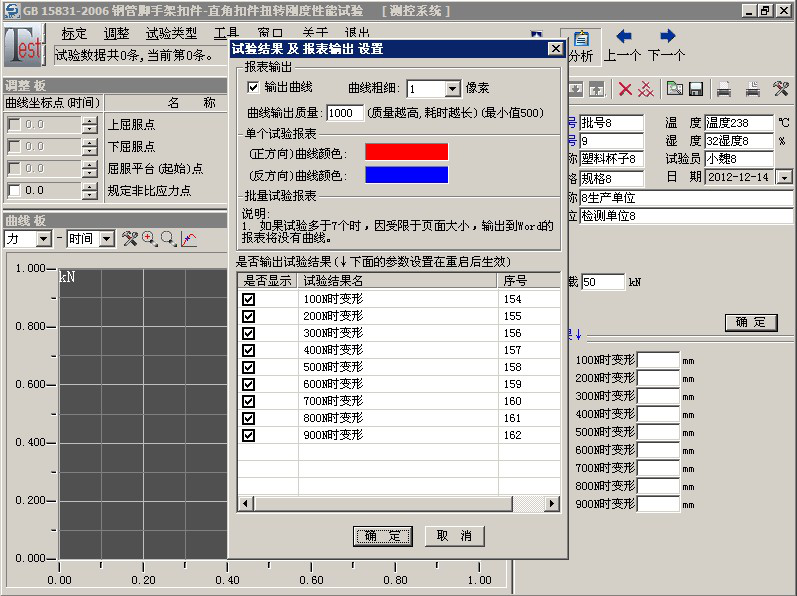The height and width of the screenshot is (596, 797).
Task: Toggle display checkbox for 100N时变形 row
Action: 249,299
